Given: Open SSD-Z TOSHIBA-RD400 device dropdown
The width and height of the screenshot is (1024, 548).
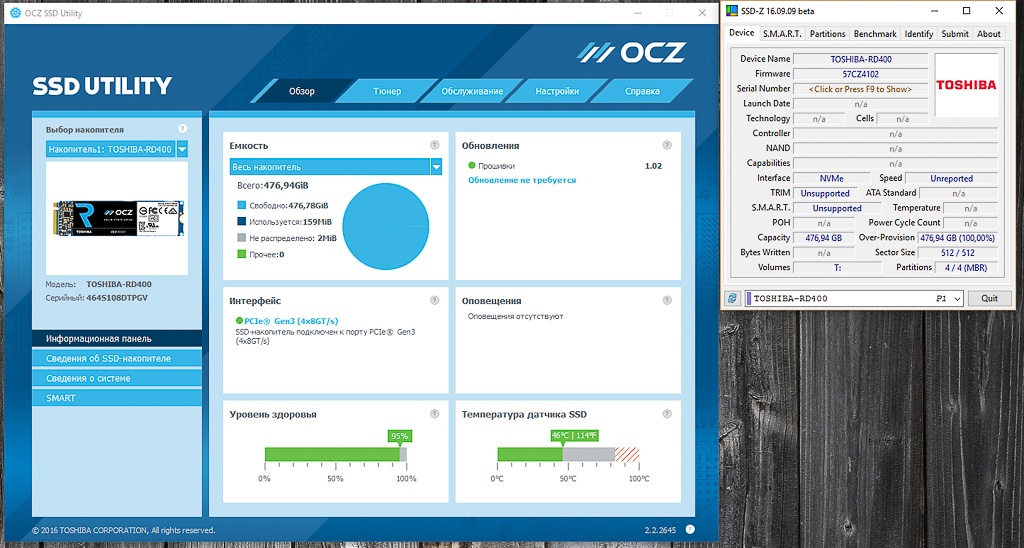Looking at the screenshot, I should (854, 298).
